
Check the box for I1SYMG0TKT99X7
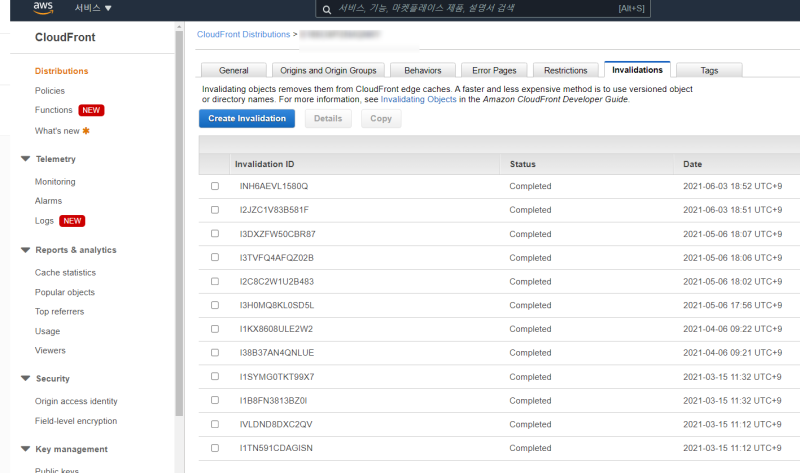[215, 377]
